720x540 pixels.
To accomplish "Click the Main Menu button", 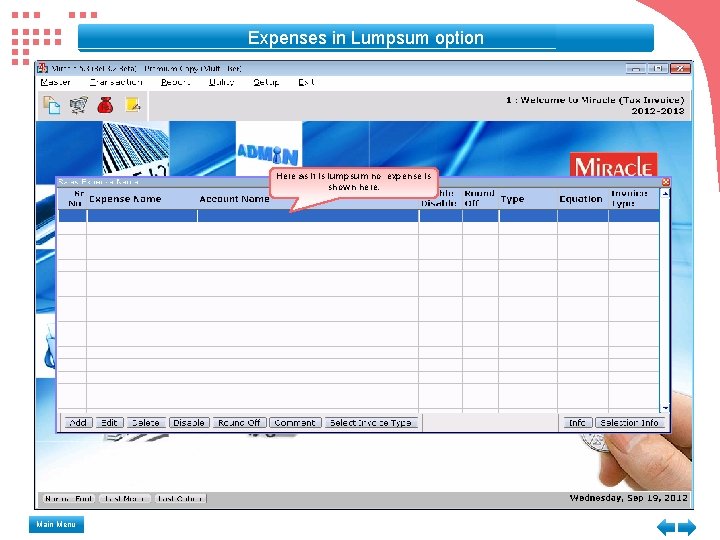I will coord(56,524).
